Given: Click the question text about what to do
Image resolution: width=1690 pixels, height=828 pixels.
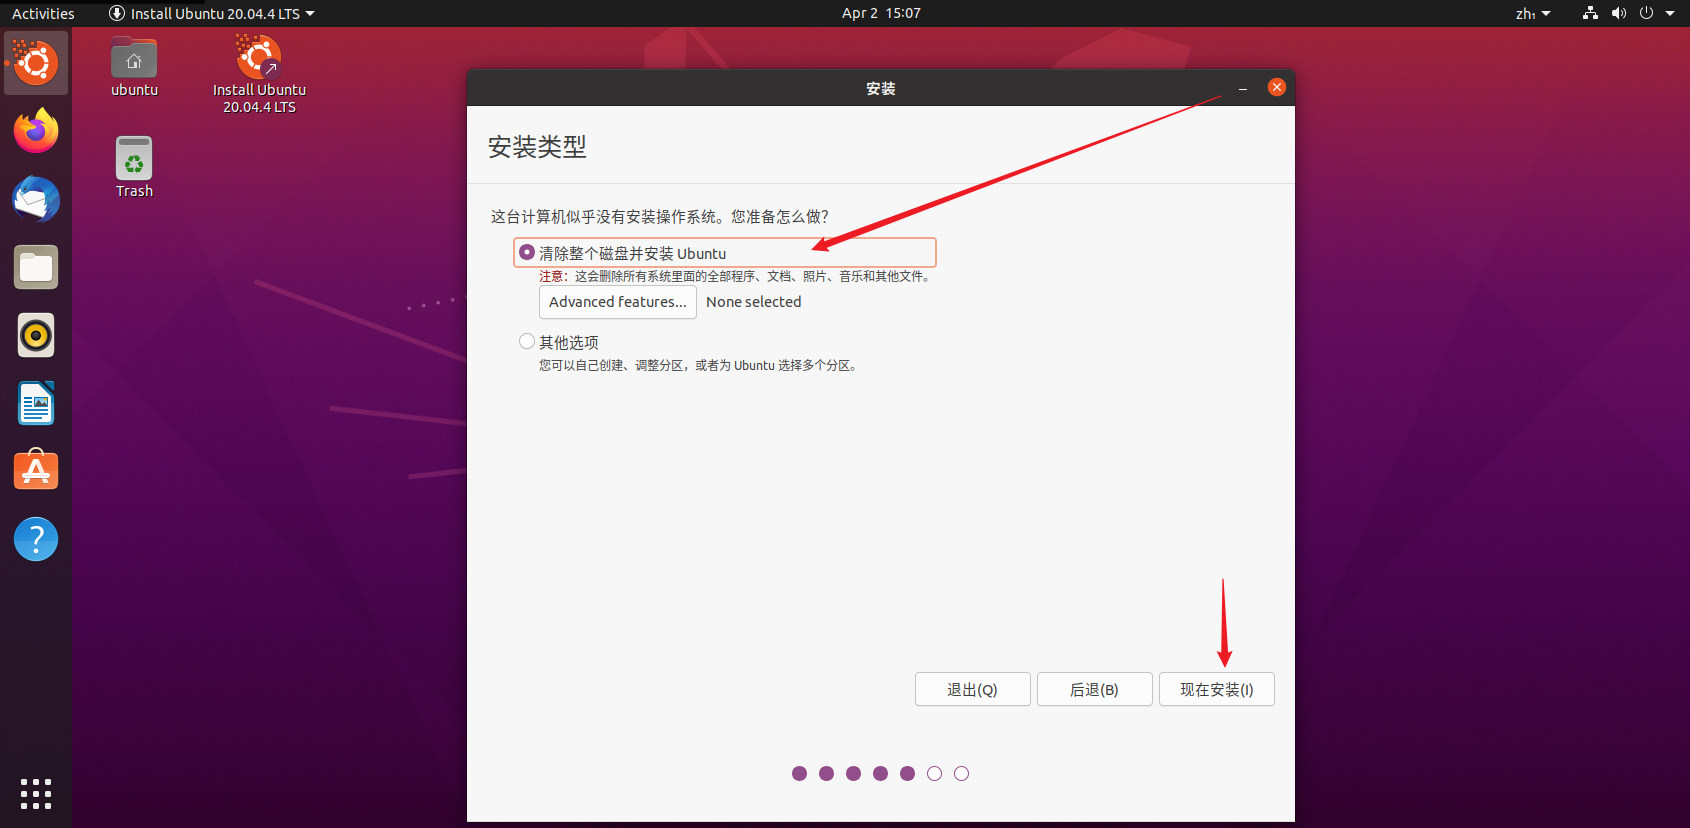Looking at the screenshot, I should point(660,217).
